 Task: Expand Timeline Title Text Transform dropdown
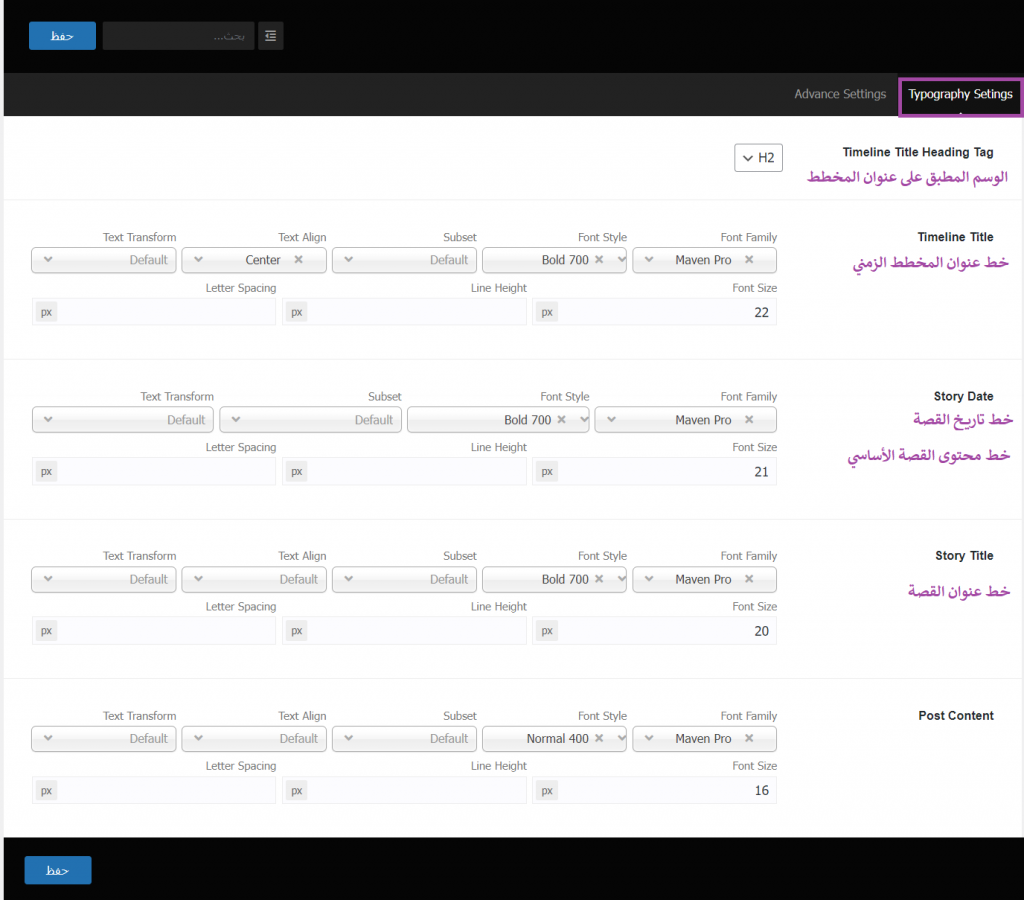(104, 260)
